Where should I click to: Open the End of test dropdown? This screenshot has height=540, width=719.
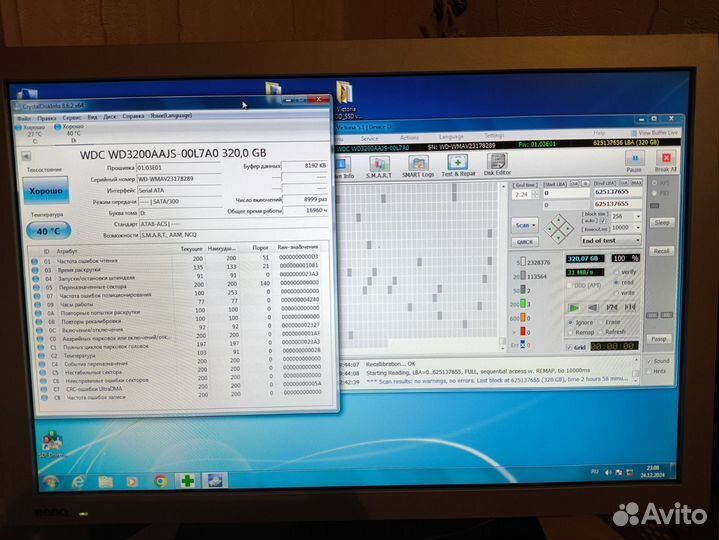pyautogui.click(x=638, y=240)
